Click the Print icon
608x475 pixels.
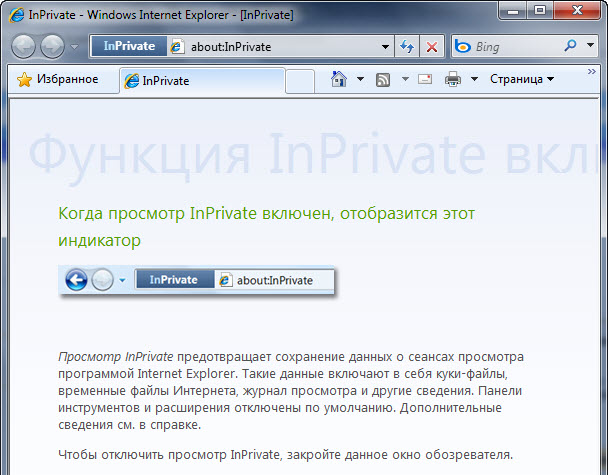pyautogui.click(x=453, y=79)
